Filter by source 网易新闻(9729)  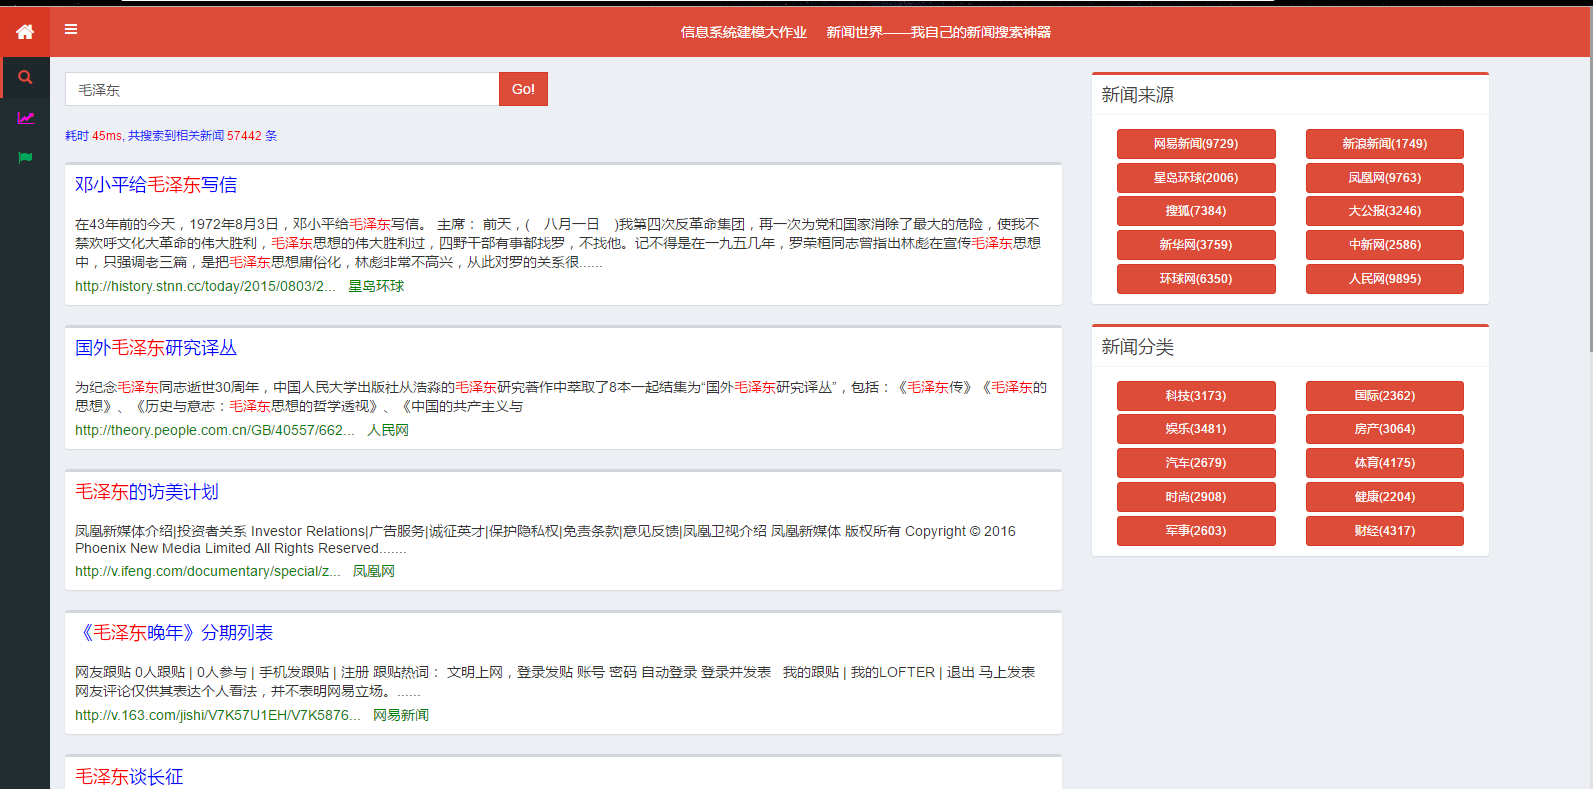coord(1196,144)
